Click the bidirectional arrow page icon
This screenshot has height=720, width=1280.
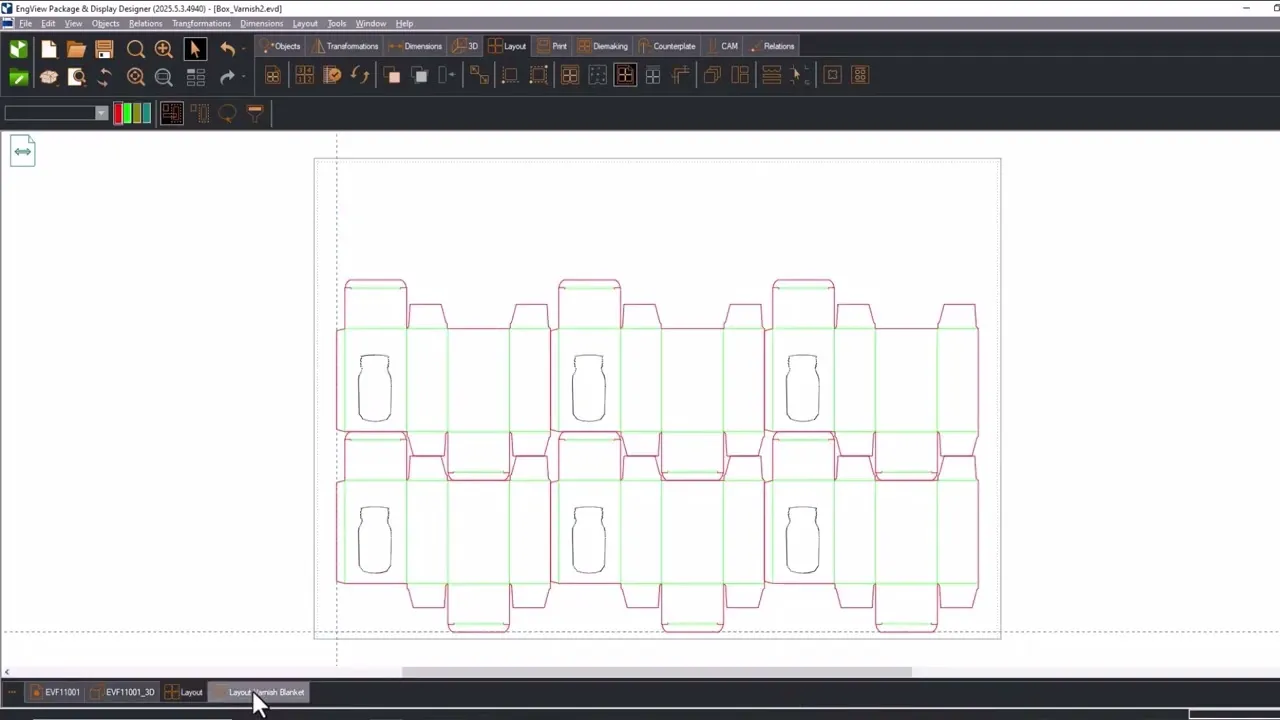tap(23, 152)
